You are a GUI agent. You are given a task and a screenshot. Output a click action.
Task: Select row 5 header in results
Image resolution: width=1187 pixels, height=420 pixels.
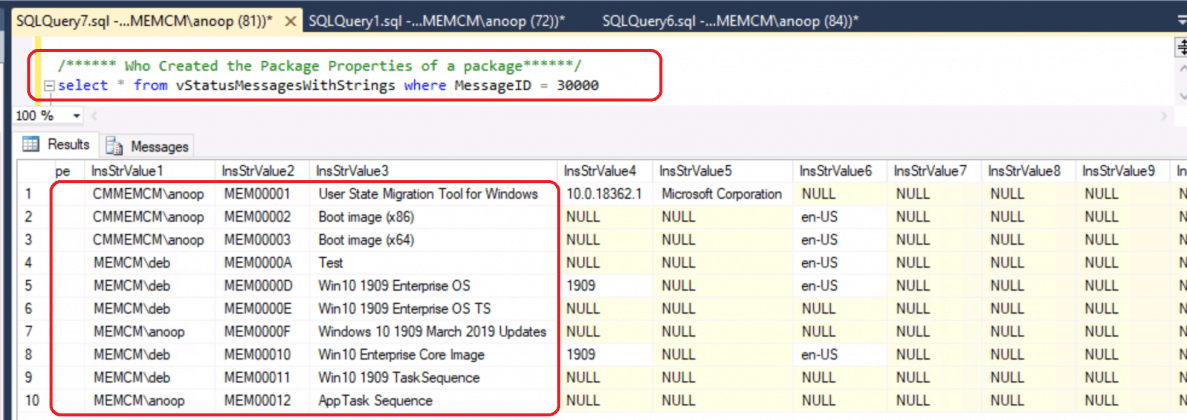[x=30, y=286]
